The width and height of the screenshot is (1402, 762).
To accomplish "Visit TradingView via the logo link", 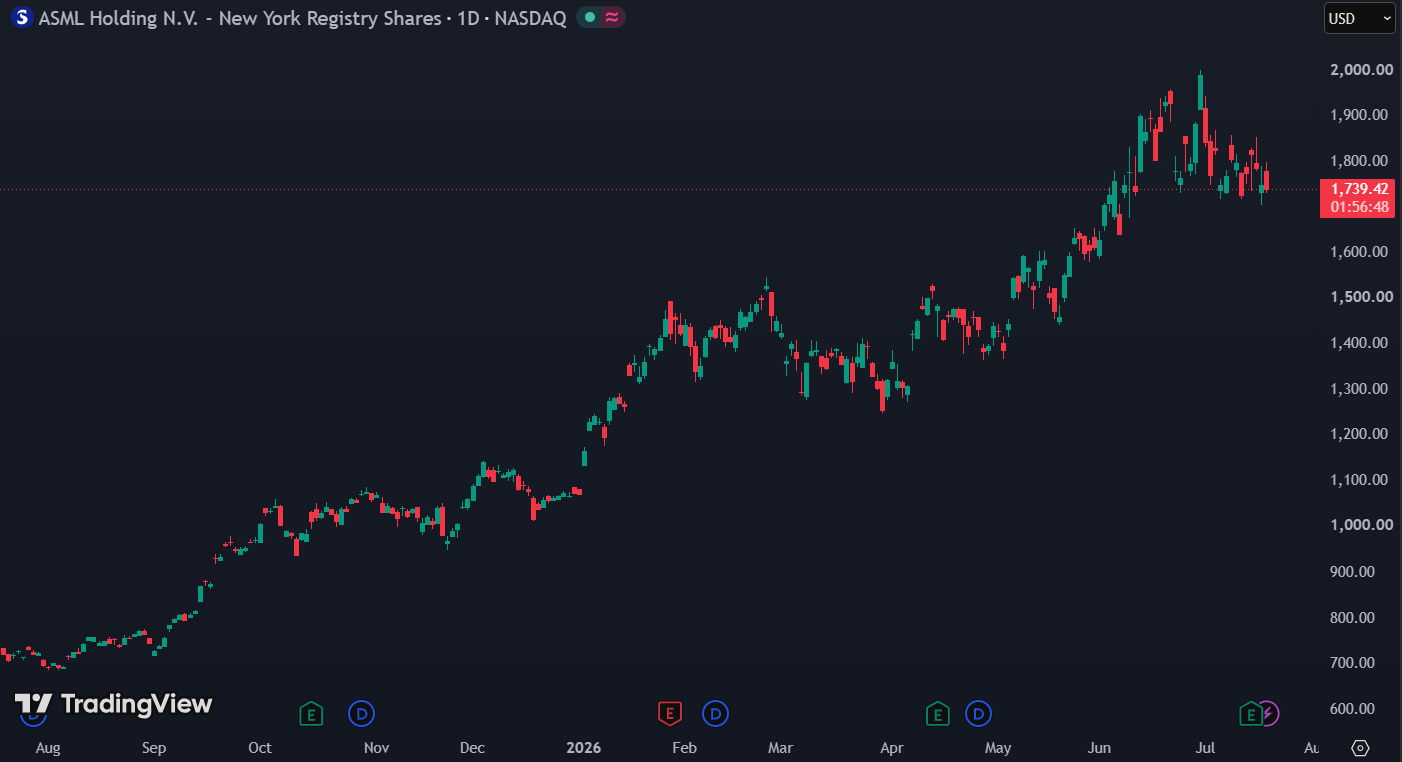I will point(114,704).
